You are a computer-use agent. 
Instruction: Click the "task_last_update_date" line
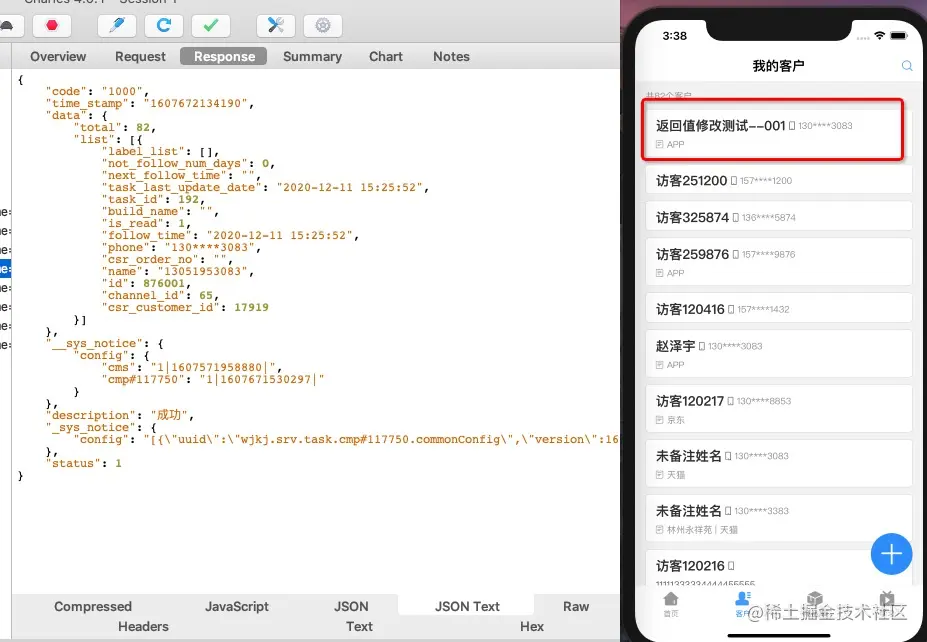(264, 187)
